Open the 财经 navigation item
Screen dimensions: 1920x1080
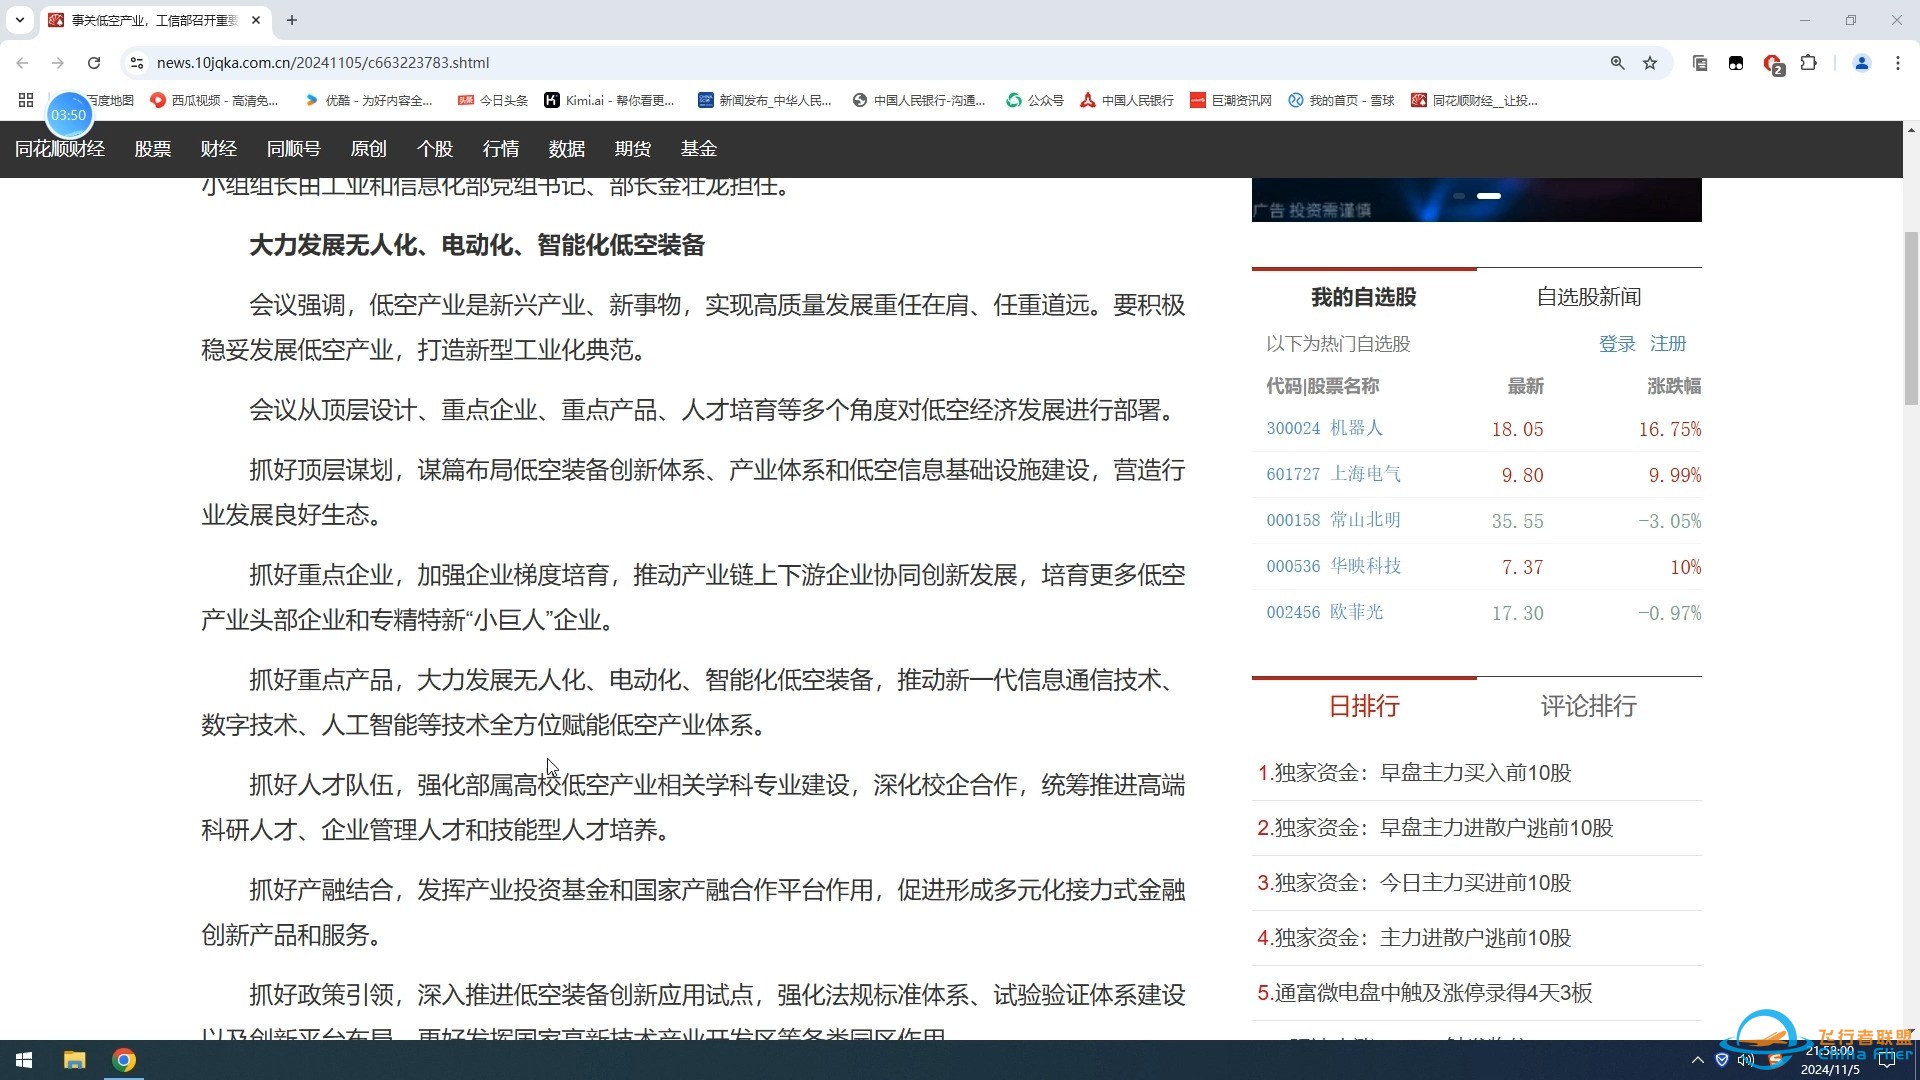coord(219,149)
